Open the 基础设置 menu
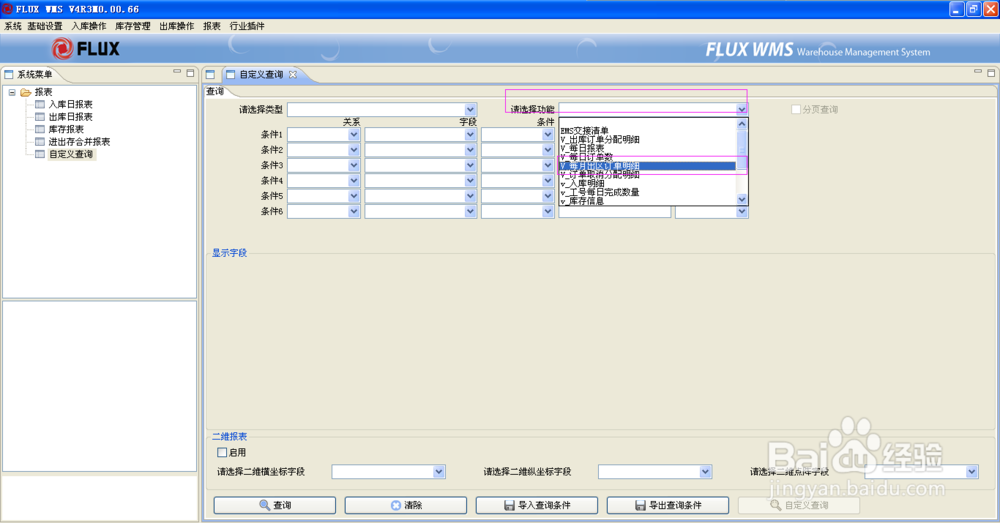The width and height of the screenshot is (1000, 523). tap(45, 26)
